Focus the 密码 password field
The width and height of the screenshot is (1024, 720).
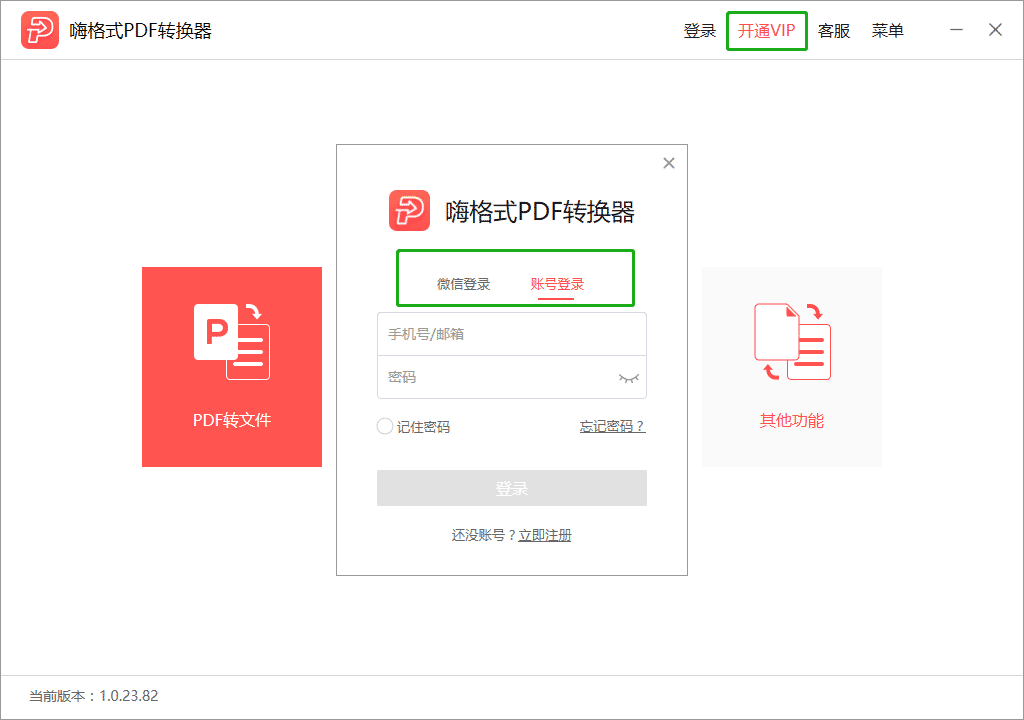coord(512,377)
